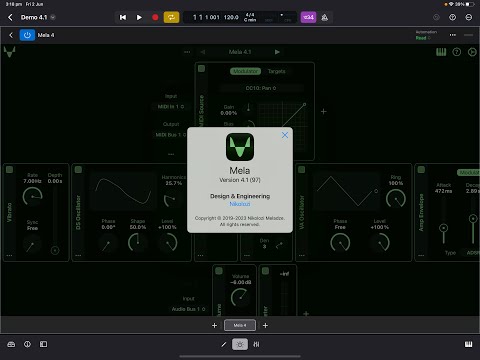Open VA Oscillator three-dots menu
The height and width of the screenshot is (360, 480).
click(x=301, y=256)
